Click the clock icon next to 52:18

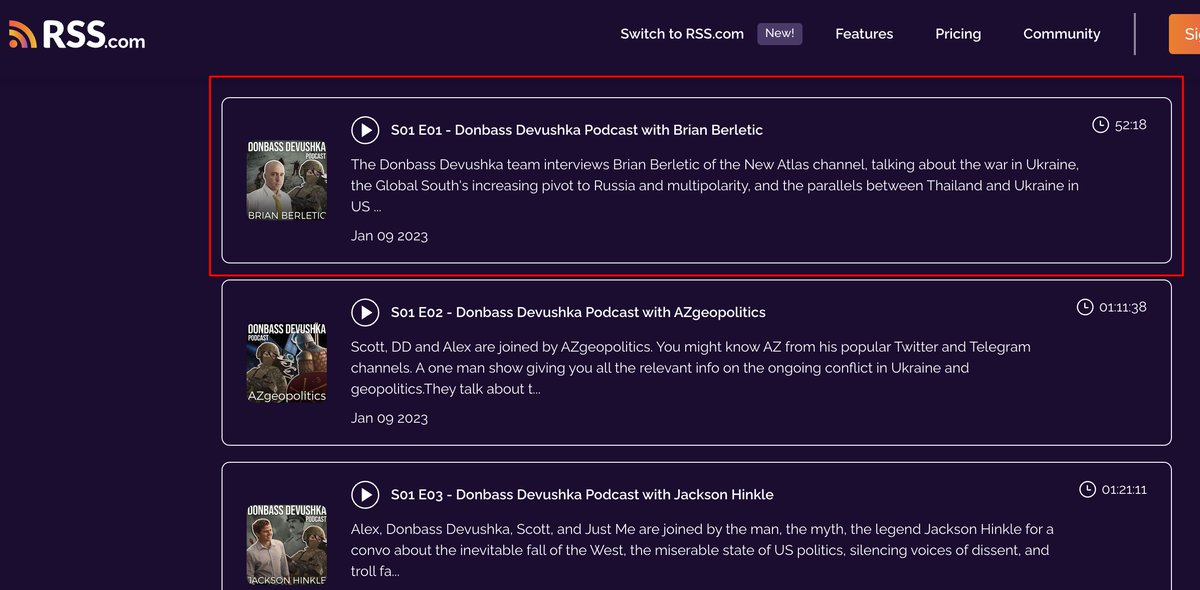point(1100,125)
